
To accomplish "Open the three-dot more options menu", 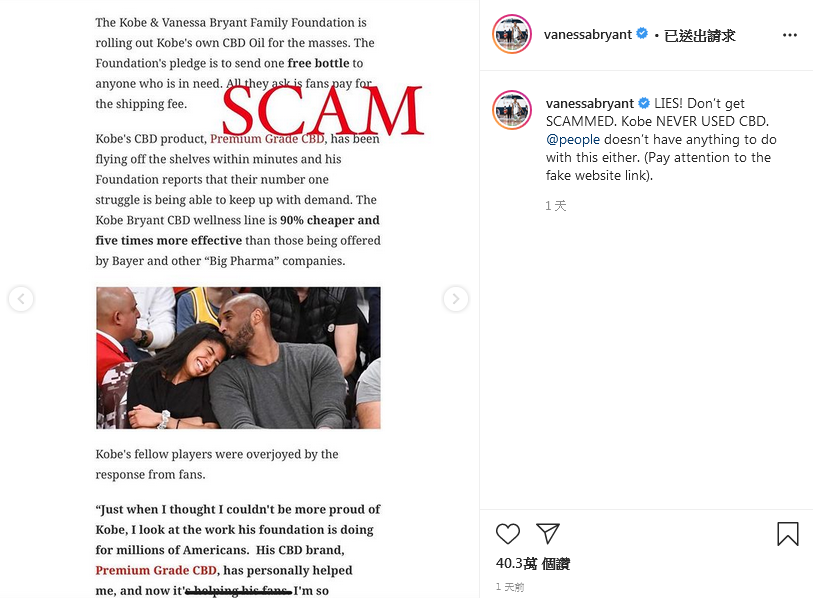I will tap(790, 35).
